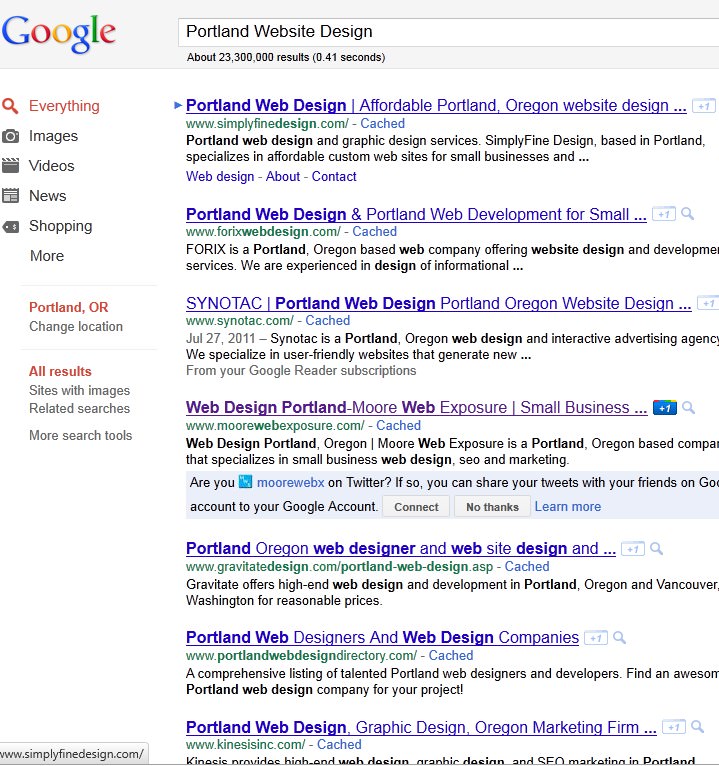Click Portland, OR location label
719x766 pixels.
[x=68, y=307]
